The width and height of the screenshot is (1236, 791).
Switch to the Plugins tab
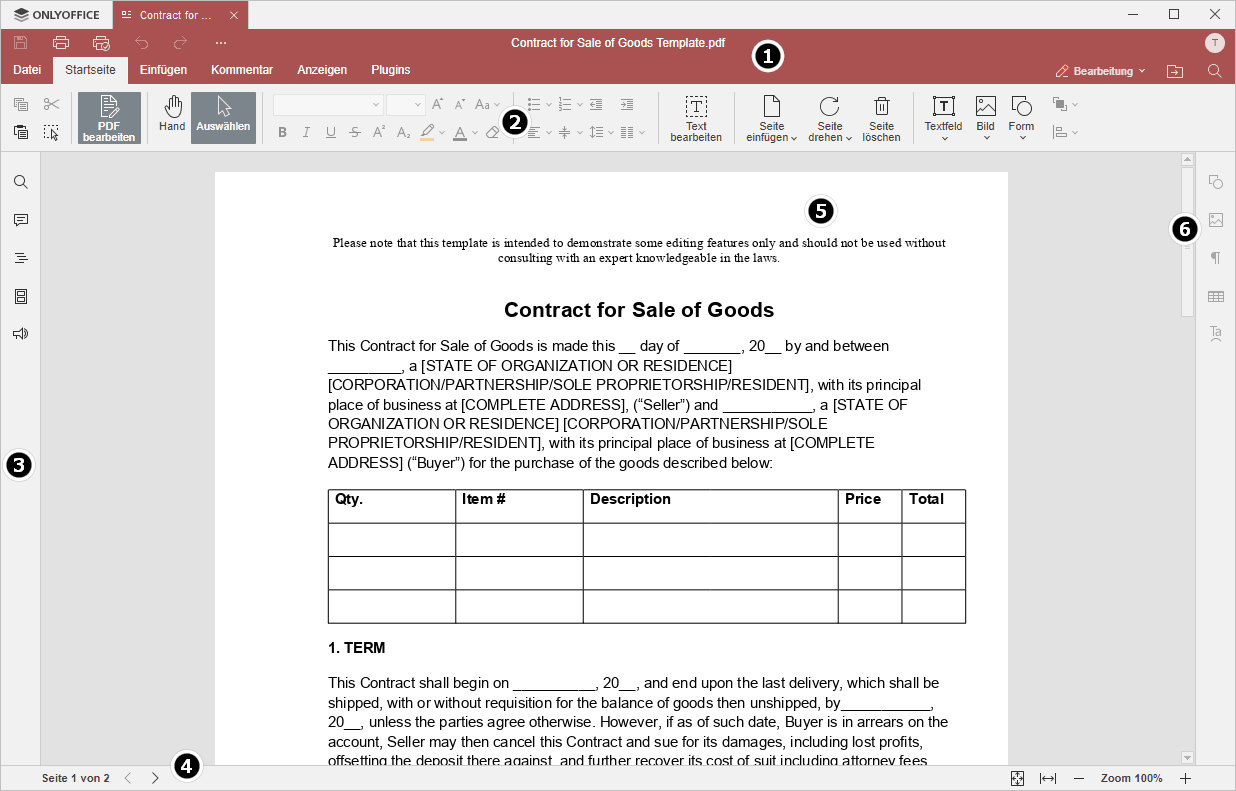tap(391, 70)
